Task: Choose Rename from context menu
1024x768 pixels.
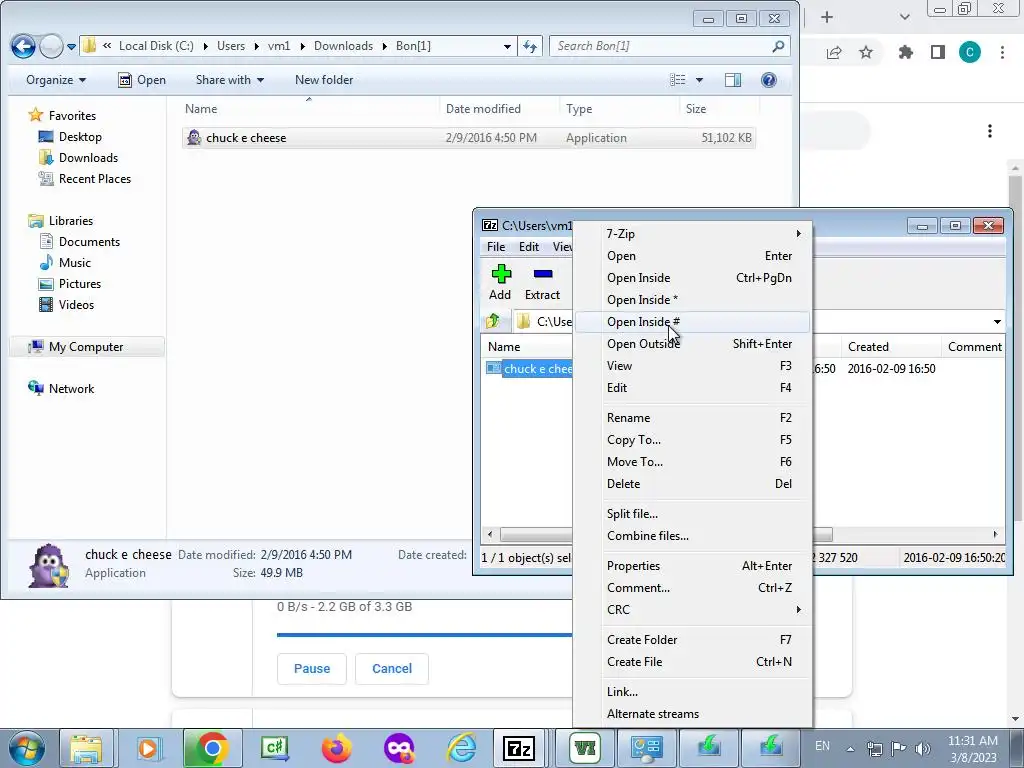Action: click(x=692, y=418)
